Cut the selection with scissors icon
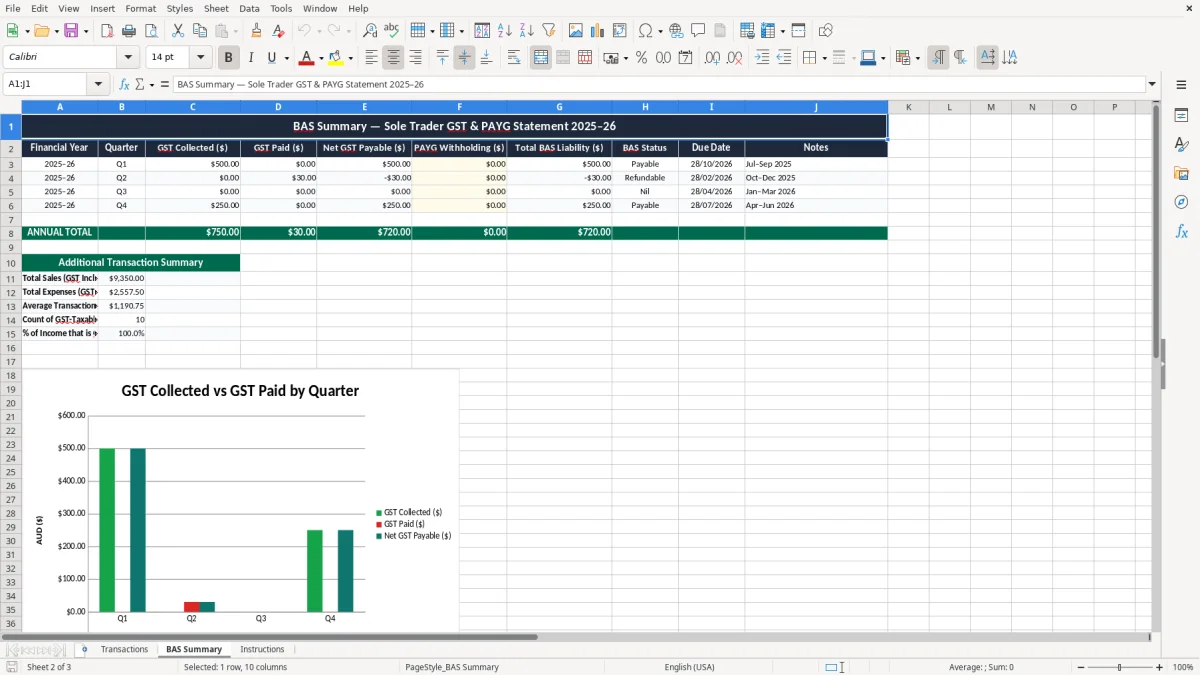The image size is (1200, 675). pos(177,30)
